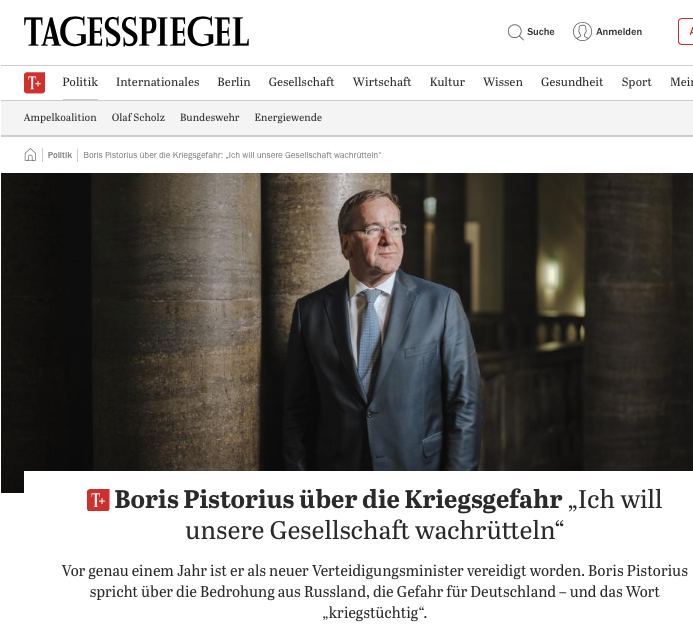693x626 pixels.
Task: Follow the Ampelkoalition topic link
Action: pyautogui.click(x=60, y=118)
